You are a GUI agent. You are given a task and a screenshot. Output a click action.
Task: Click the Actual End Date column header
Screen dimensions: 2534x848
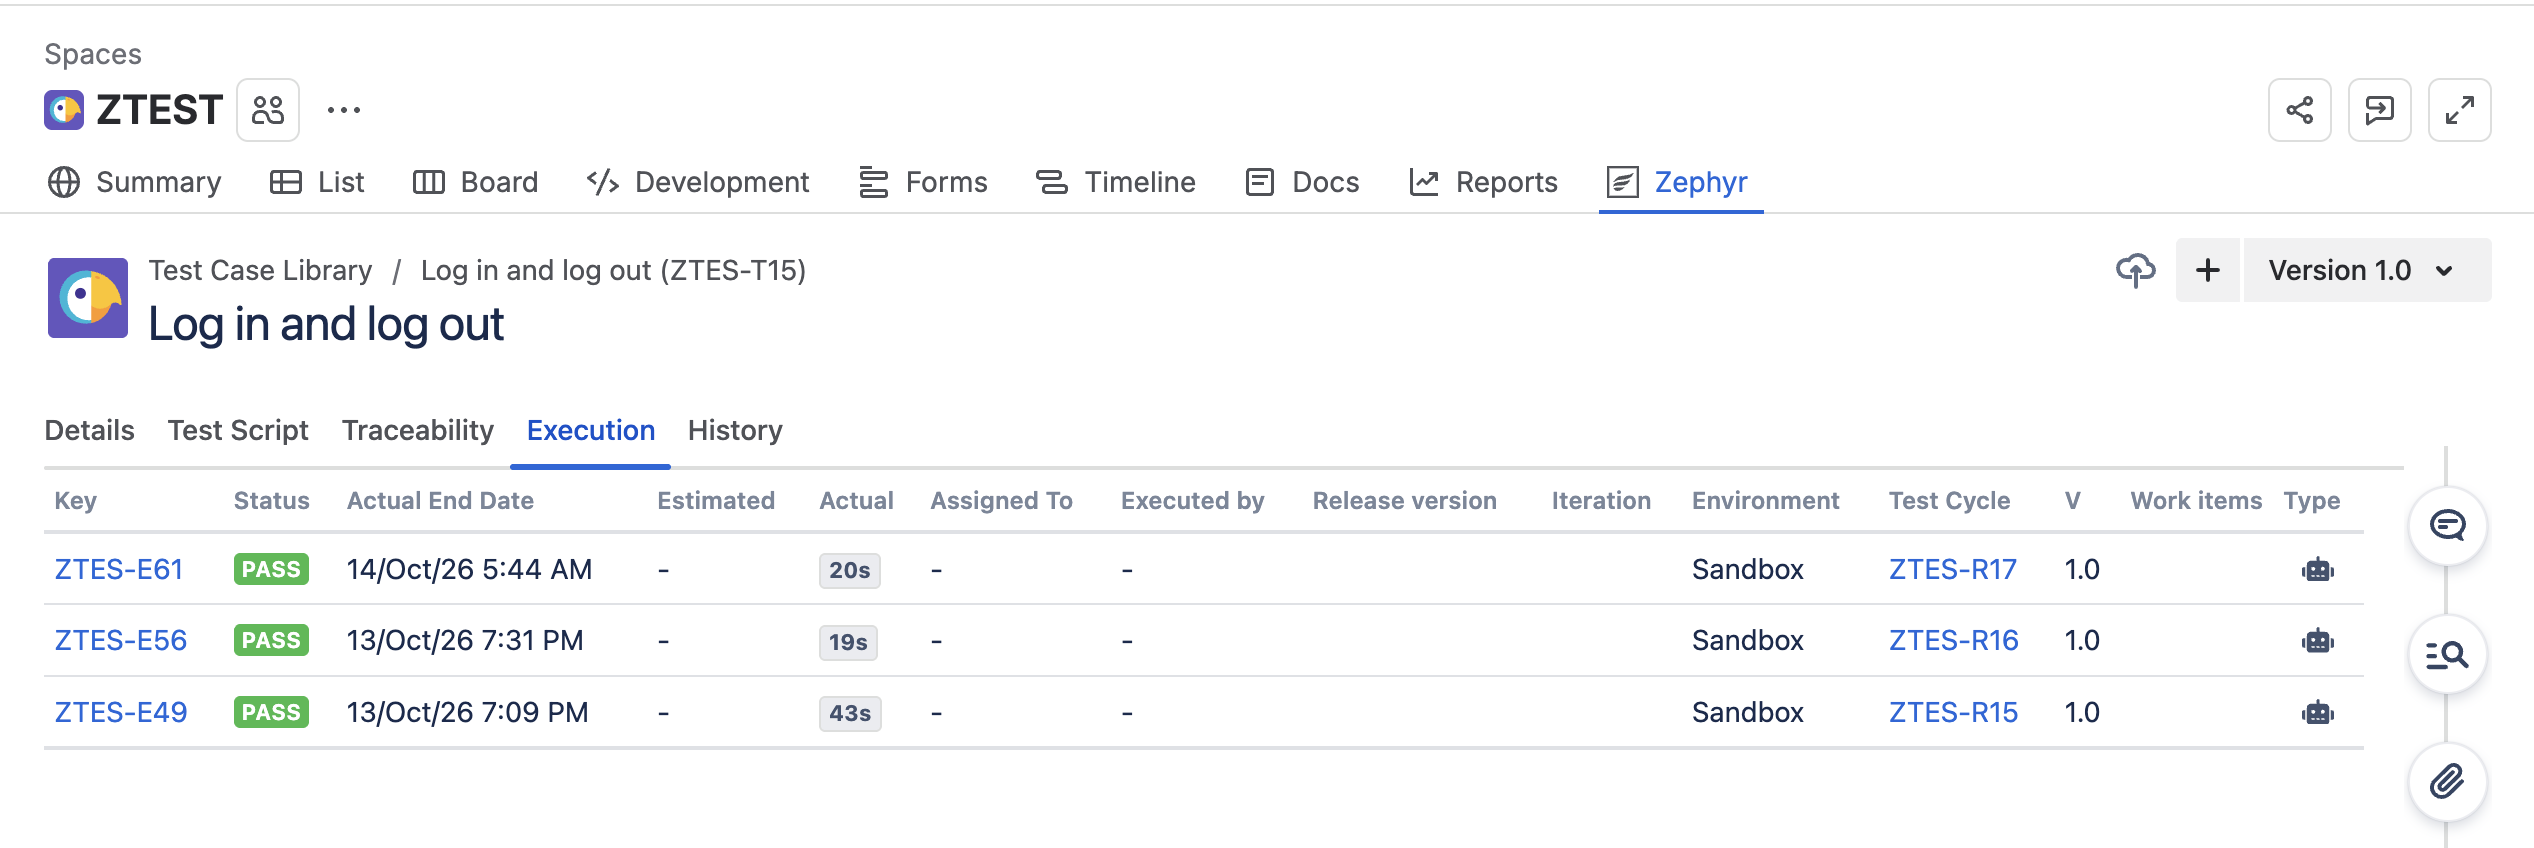click(440, 501)
